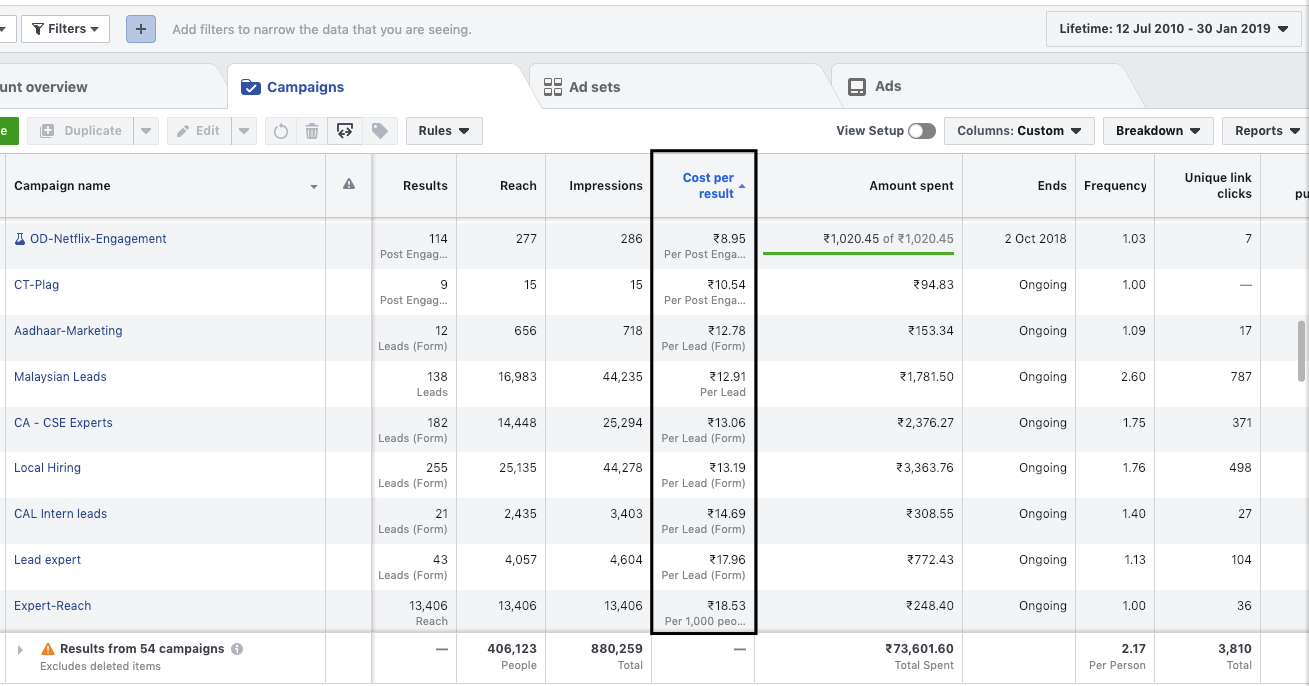Click the 787 unique link clicks value
This screenshot has width=1309, height=686.
(x=1241, y=377)
